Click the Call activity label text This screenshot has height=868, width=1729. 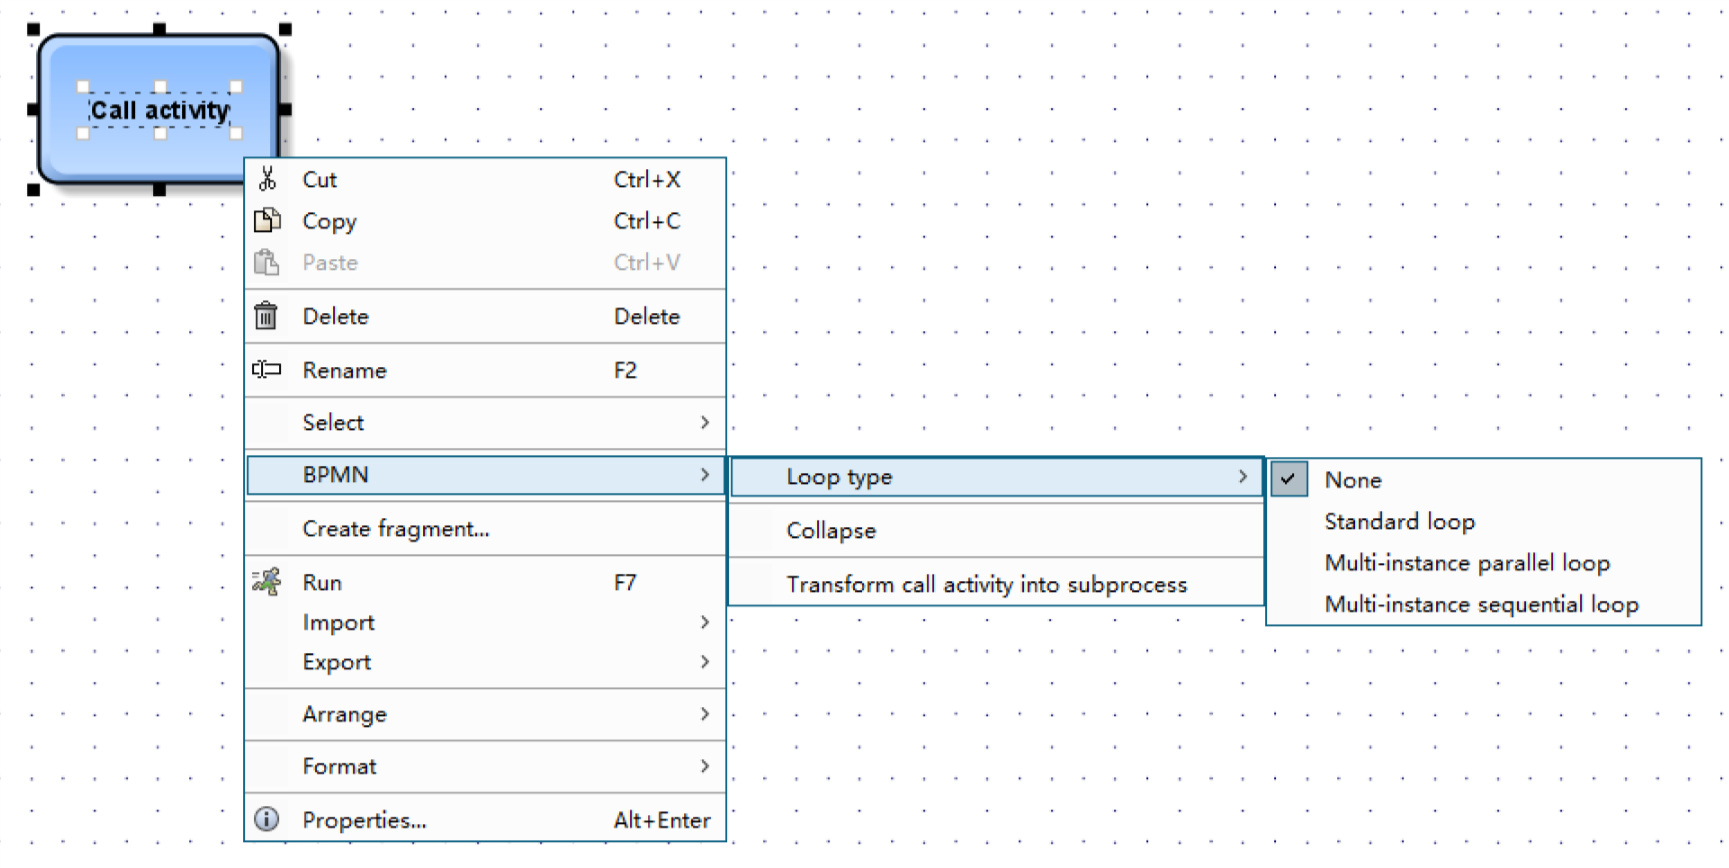pyautogui.click(x=160, y=110)
